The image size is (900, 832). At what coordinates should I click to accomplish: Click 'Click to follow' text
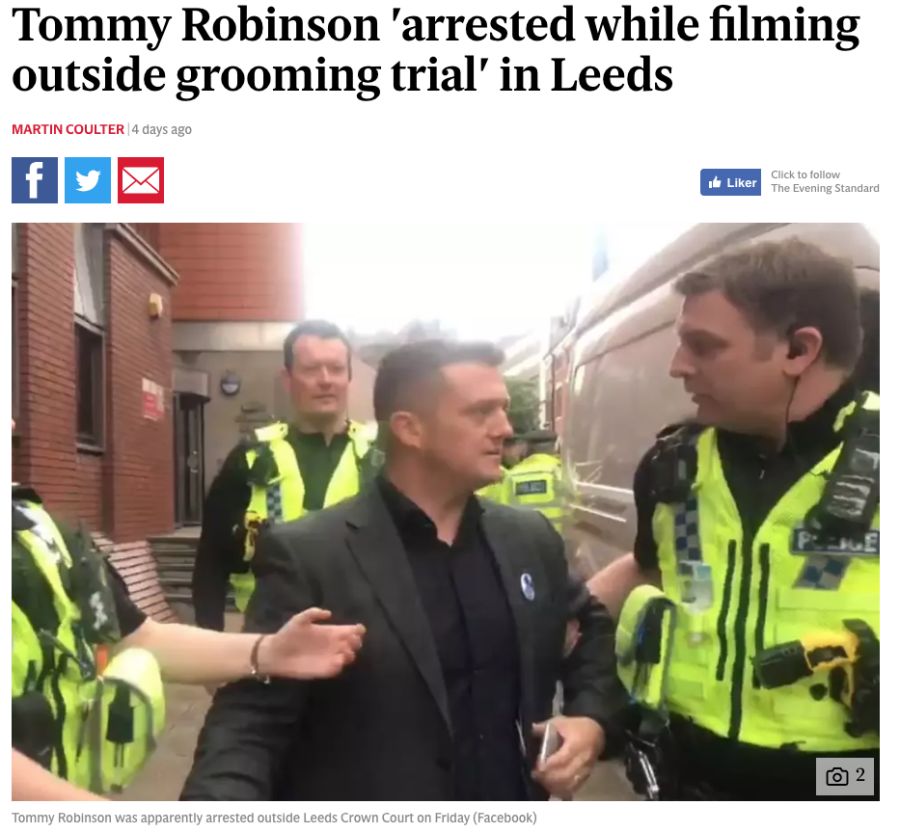(805, 174)
